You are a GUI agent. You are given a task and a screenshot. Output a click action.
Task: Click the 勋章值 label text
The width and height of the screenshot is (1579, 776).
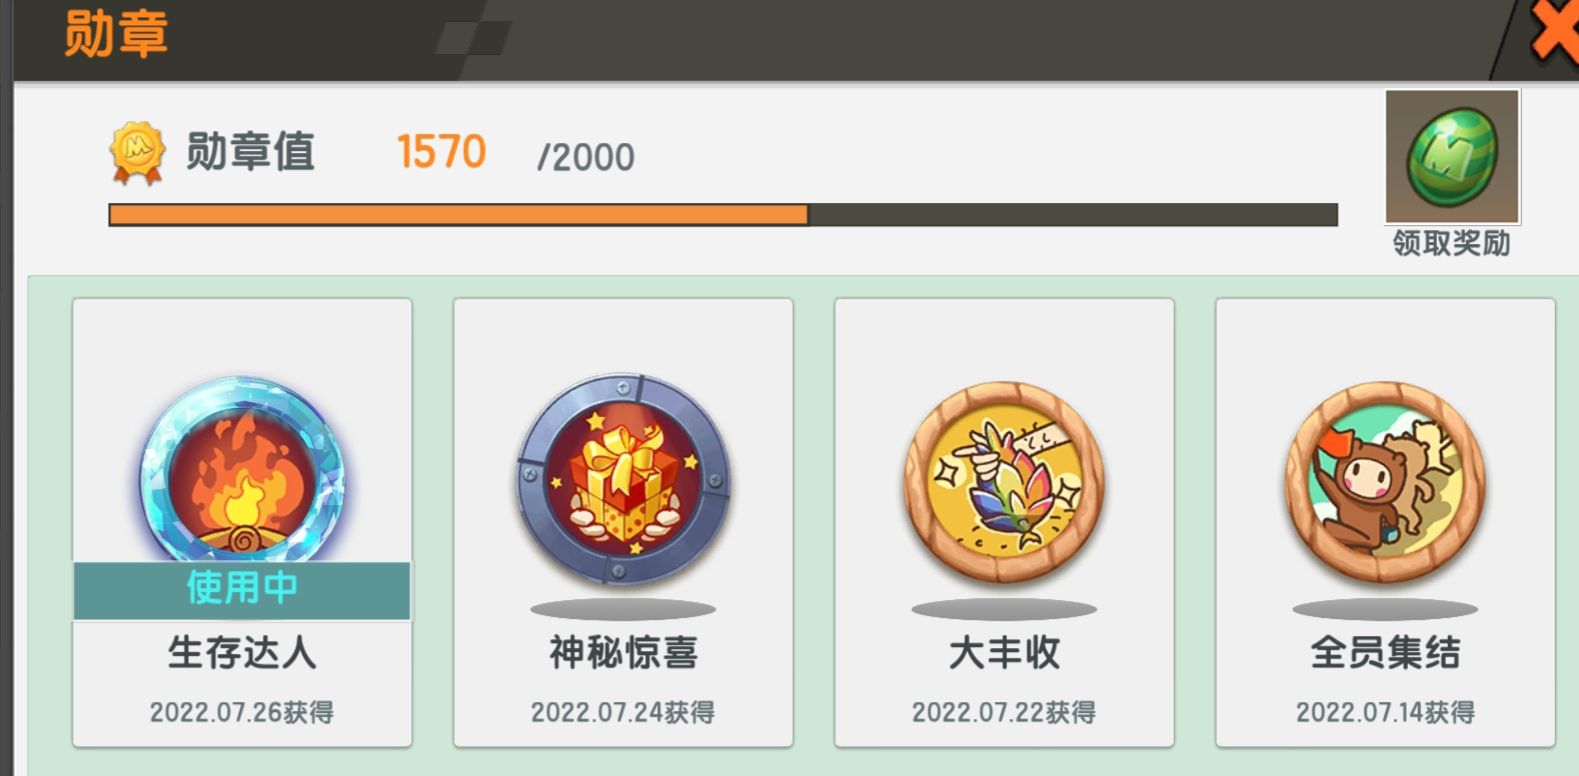point(250,153)
